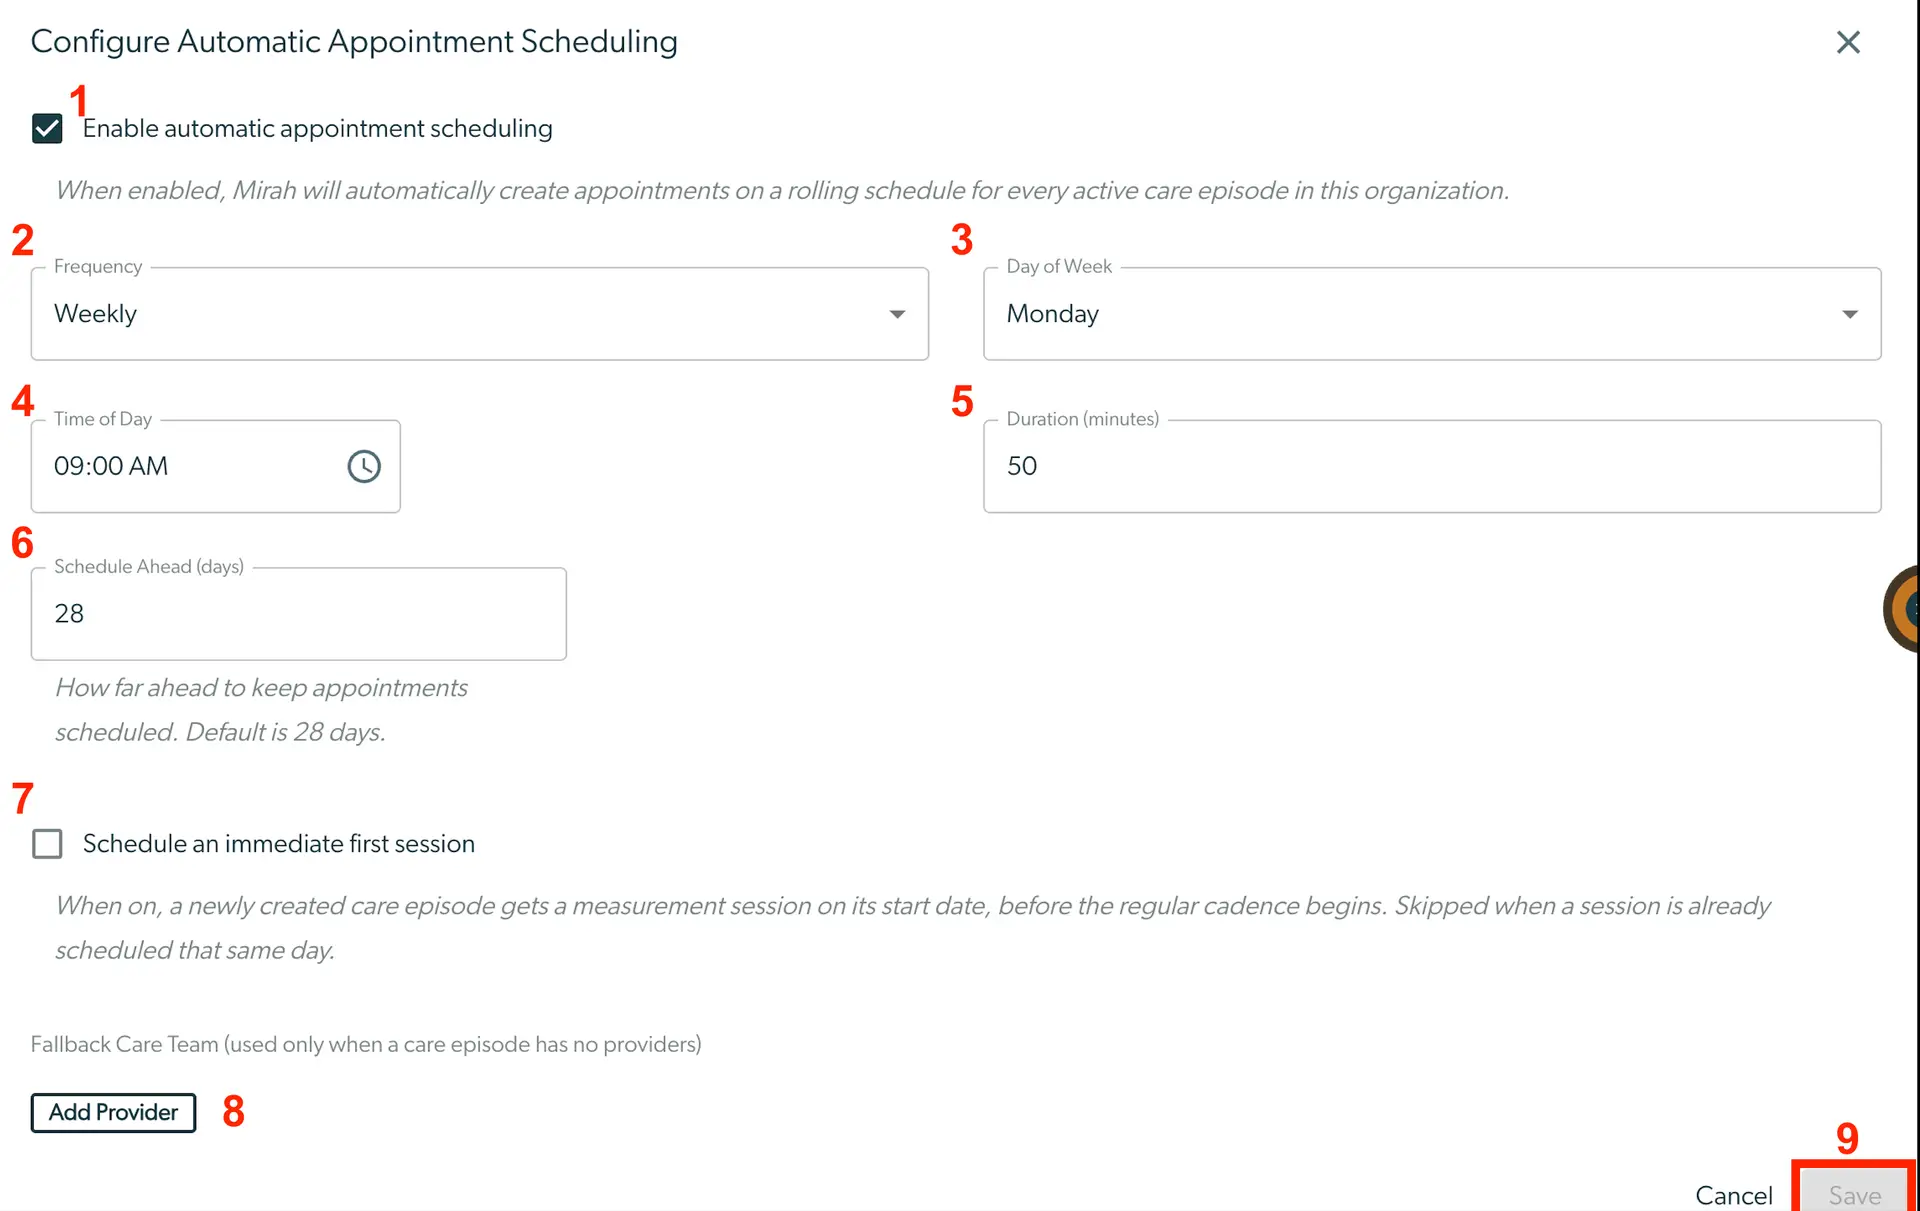Click the Day of Week dropdown arrow
Image resolution: width=1920 pixels, height=1211 pixels.
(1850, 314)
